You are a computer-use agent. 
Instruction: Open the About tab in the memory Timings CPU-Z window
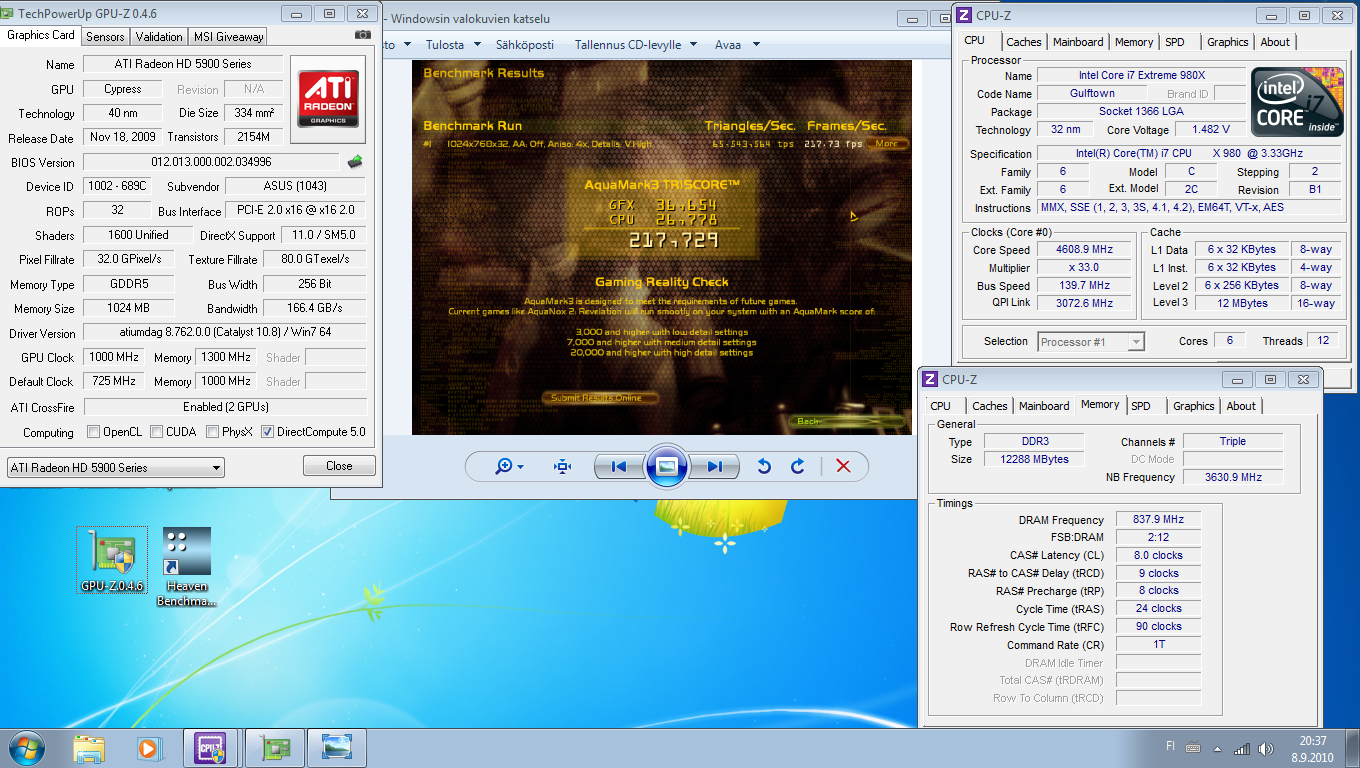[x=1241, y=406]
